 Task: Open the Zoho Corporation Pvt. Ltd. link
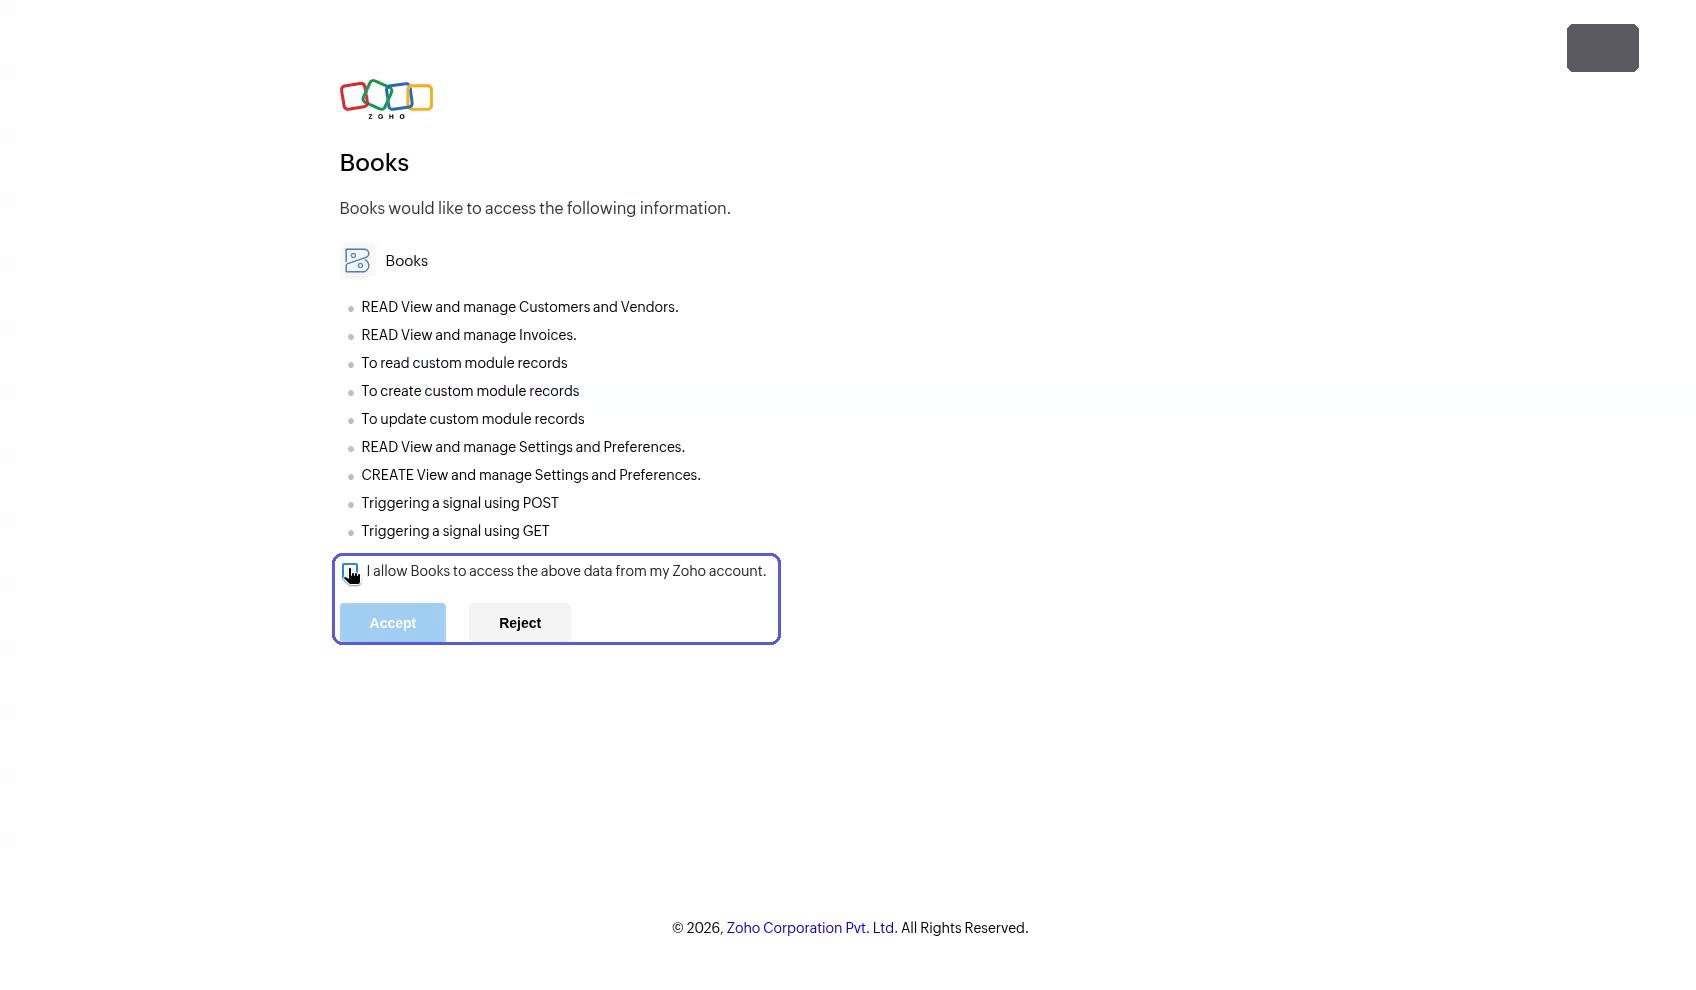click(x=810, y=928)
